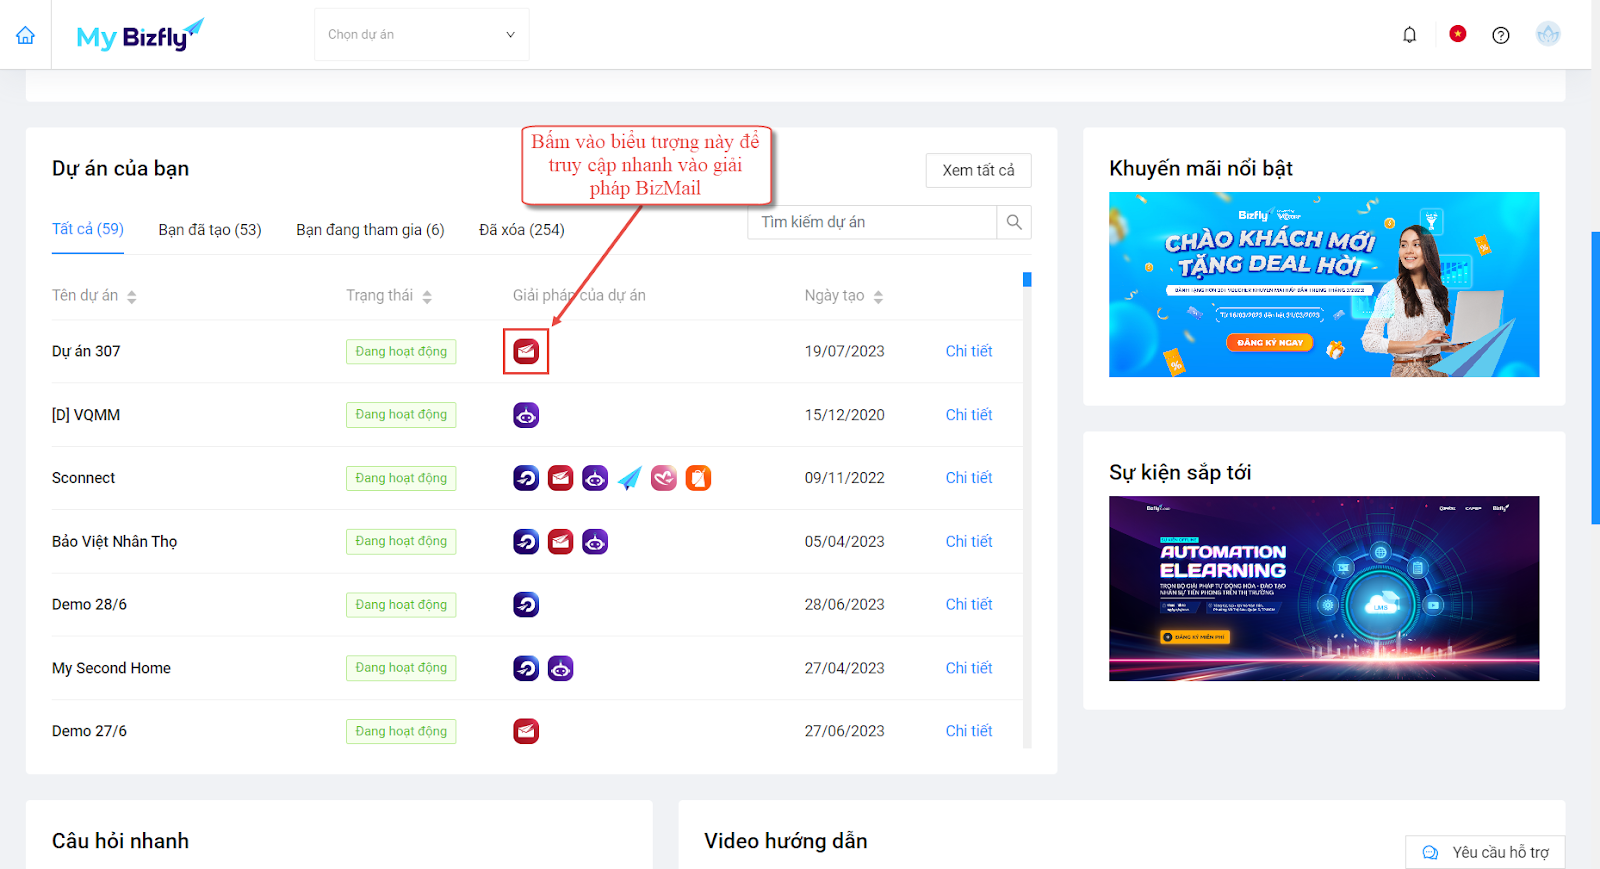Open the Chọn dự án dropdown
Screen dimensions: 1600x869
coord(422,34)
